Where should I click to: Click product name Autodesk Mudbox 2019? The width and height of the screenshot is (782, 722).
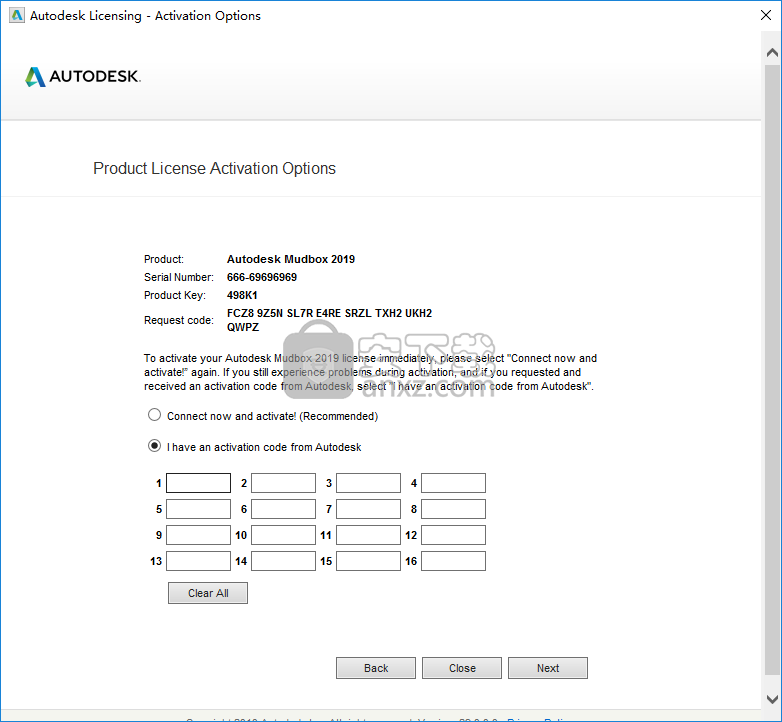tap(291, 259)
